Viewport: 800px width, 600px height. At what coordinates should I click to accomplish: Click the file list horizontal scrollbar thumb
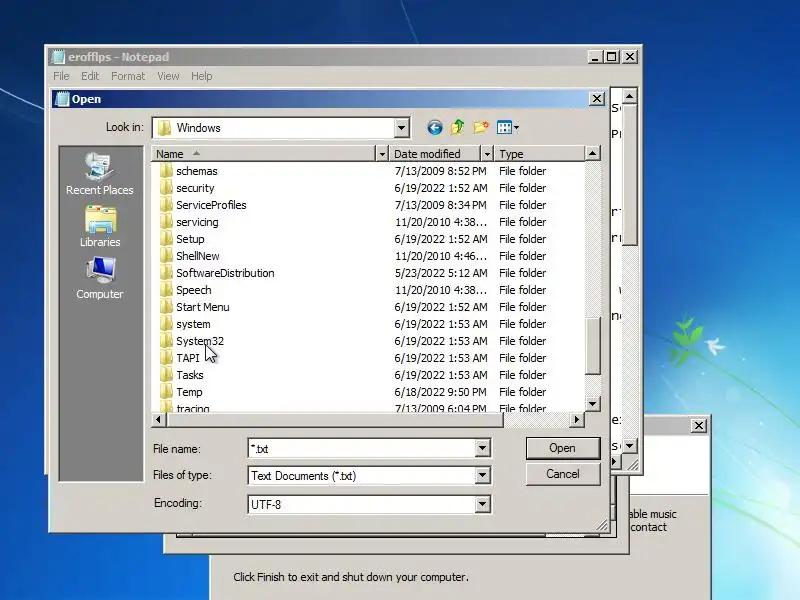pyautogui.click(x=334, y=419)
